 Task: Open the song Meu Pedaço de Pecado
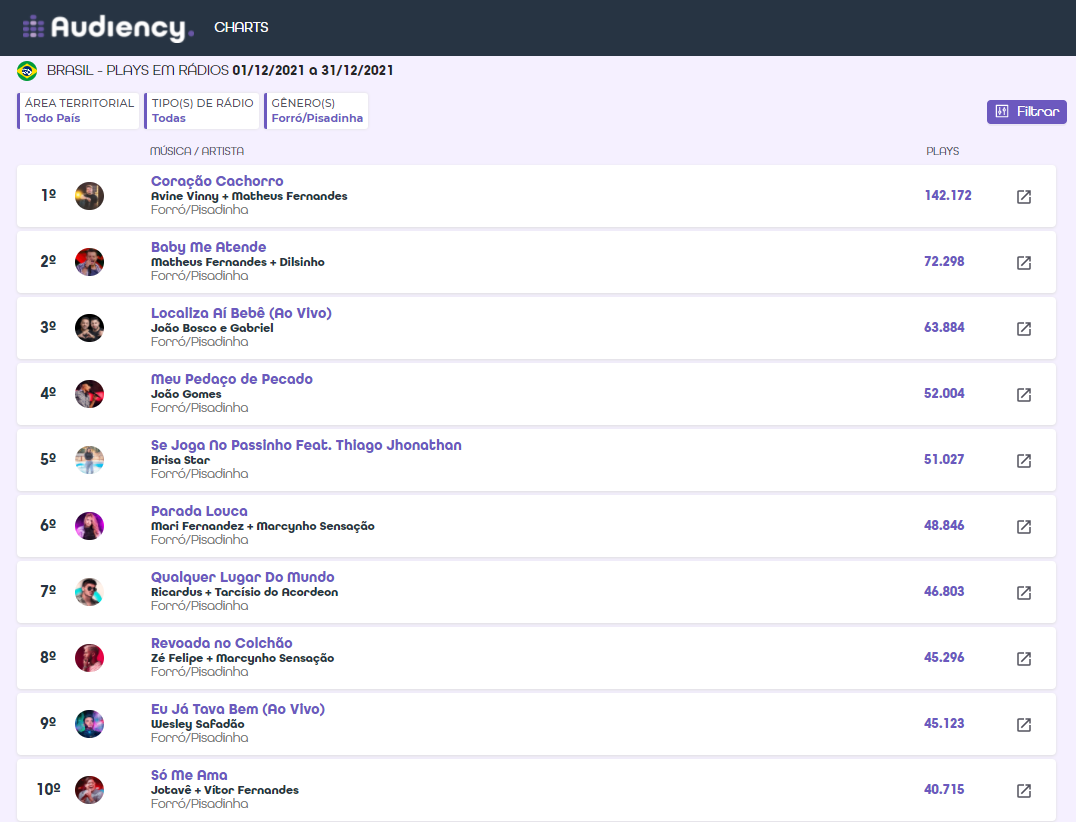click(x=232, y=379)
